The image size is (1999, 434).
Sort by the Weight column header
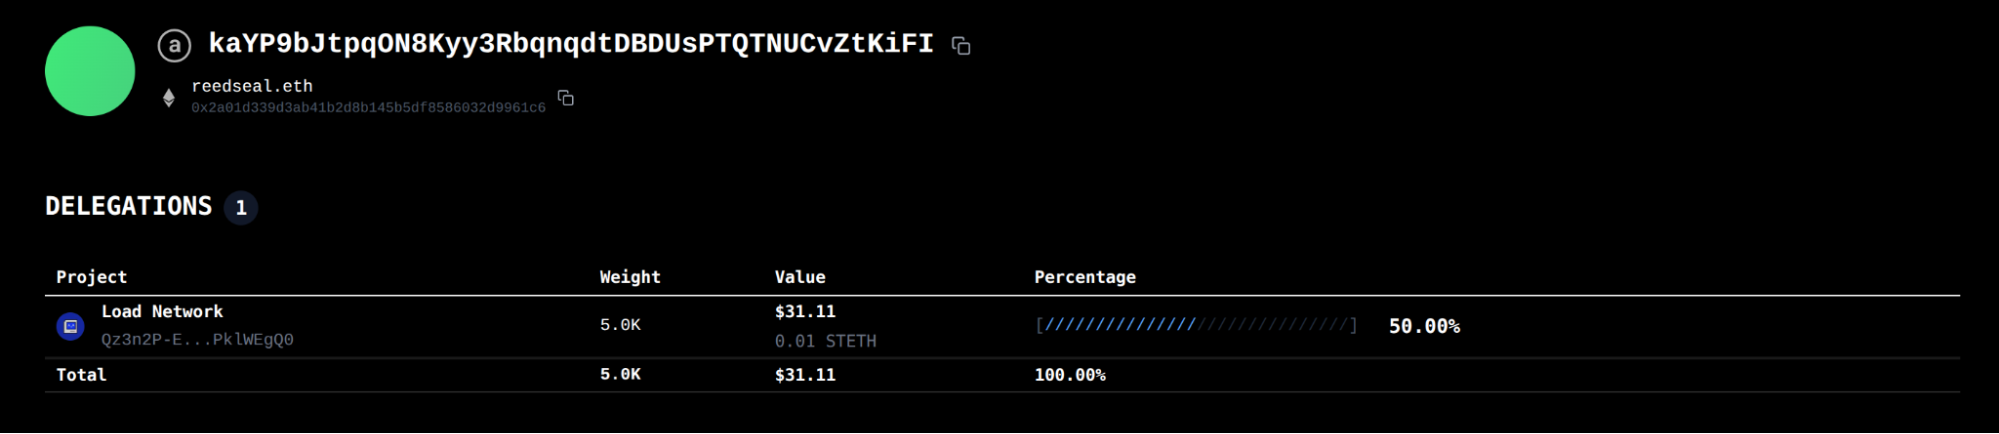click(x=630, y=277)
